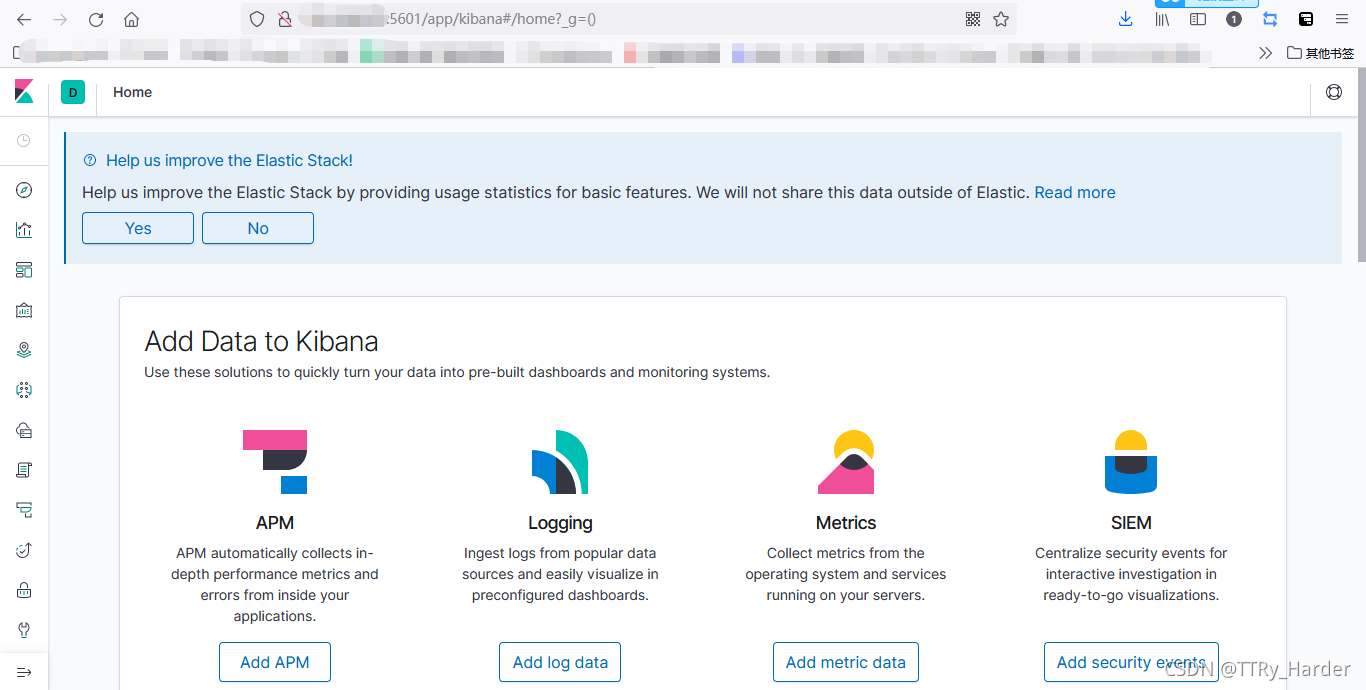Open Dev Tools wrench icon in sidebar
This screenshot has height=690, width=1366.
click(24, 630)
